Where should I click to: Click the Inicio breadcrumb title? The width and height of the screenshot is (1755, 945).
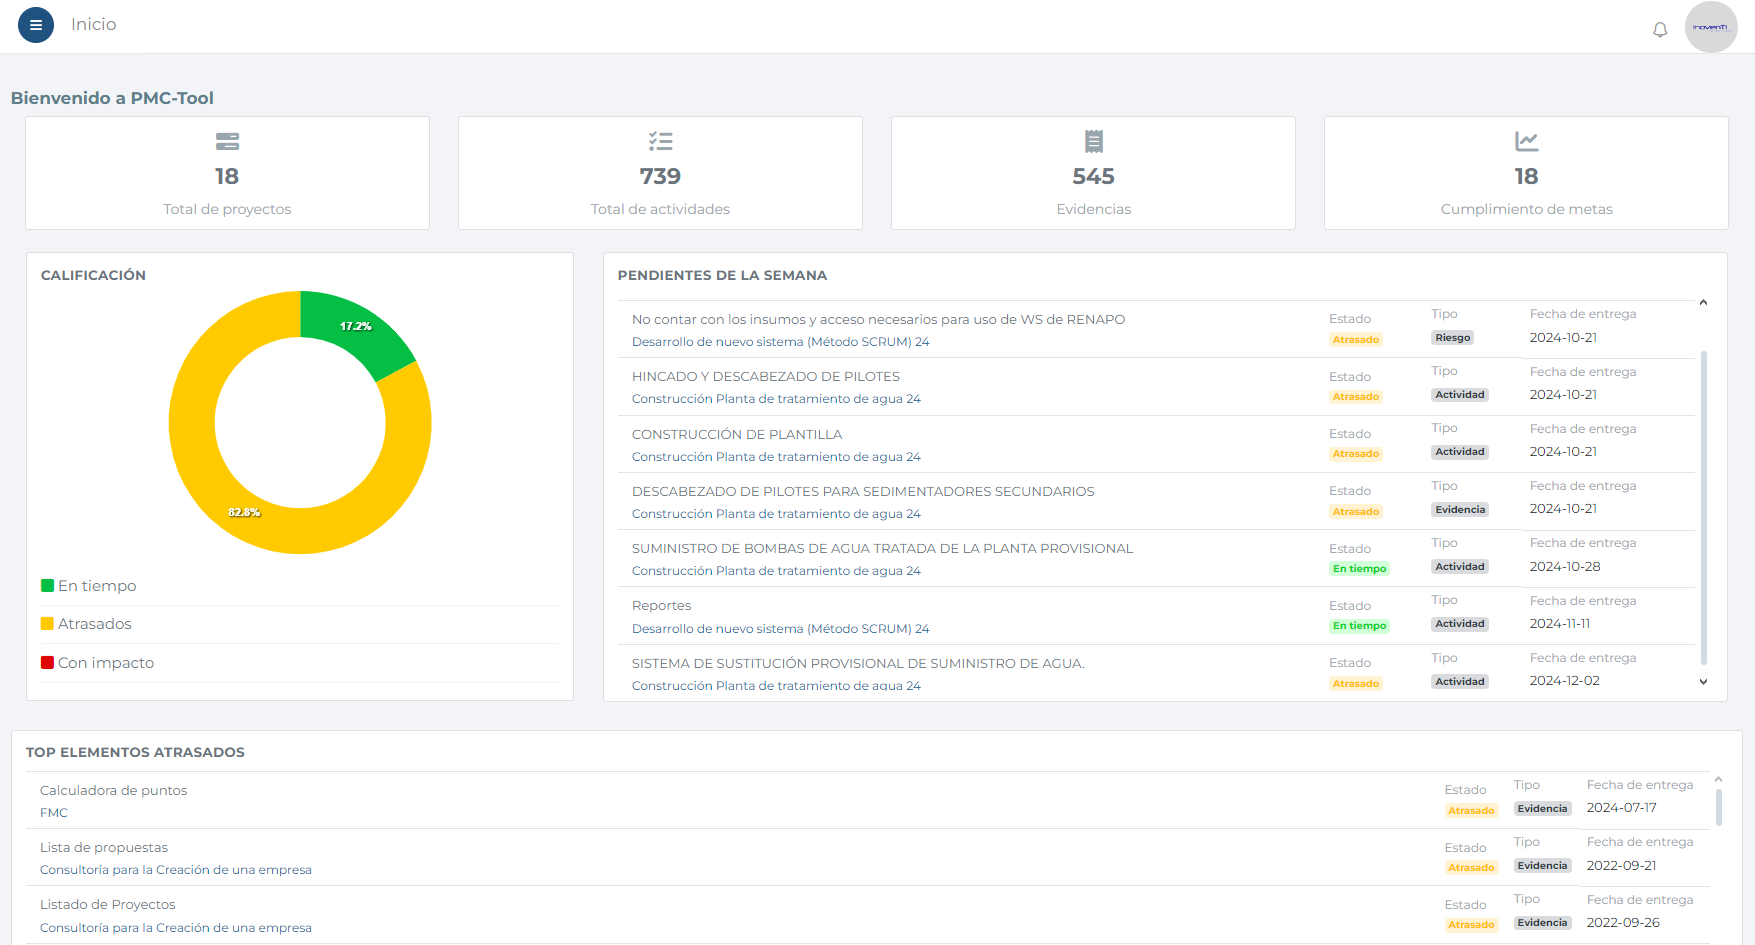click(94, 25)
